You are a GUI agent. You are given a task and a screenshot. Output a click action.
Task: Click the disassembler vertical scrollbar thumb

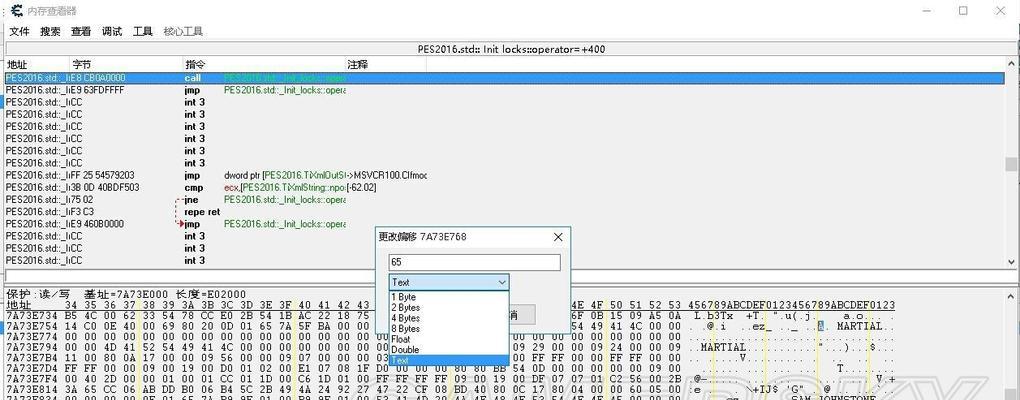click(x=1010, y=163)
